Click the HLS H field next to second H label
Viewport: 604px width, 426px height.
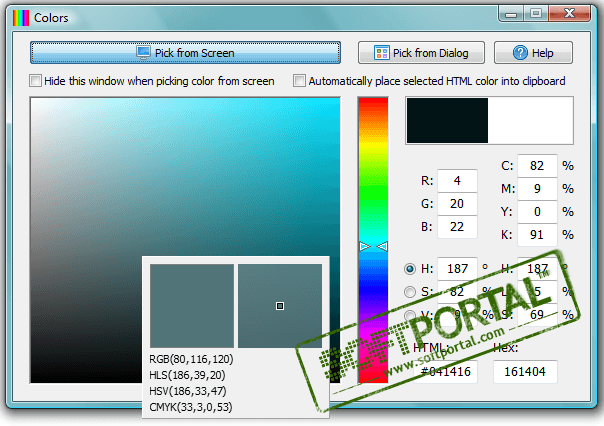tap(537, 268)
